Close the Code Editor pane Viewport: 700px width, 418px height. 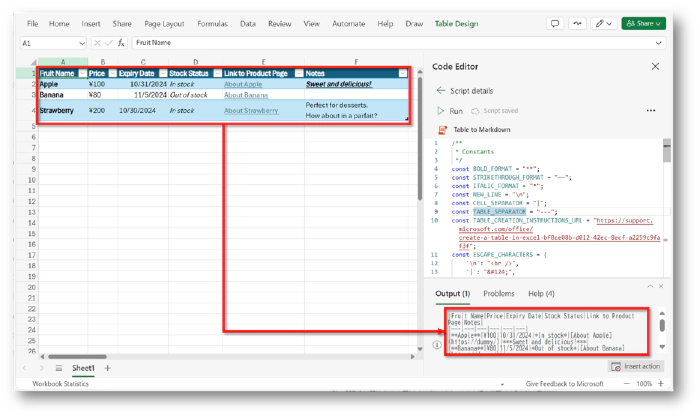pos(655,66)
